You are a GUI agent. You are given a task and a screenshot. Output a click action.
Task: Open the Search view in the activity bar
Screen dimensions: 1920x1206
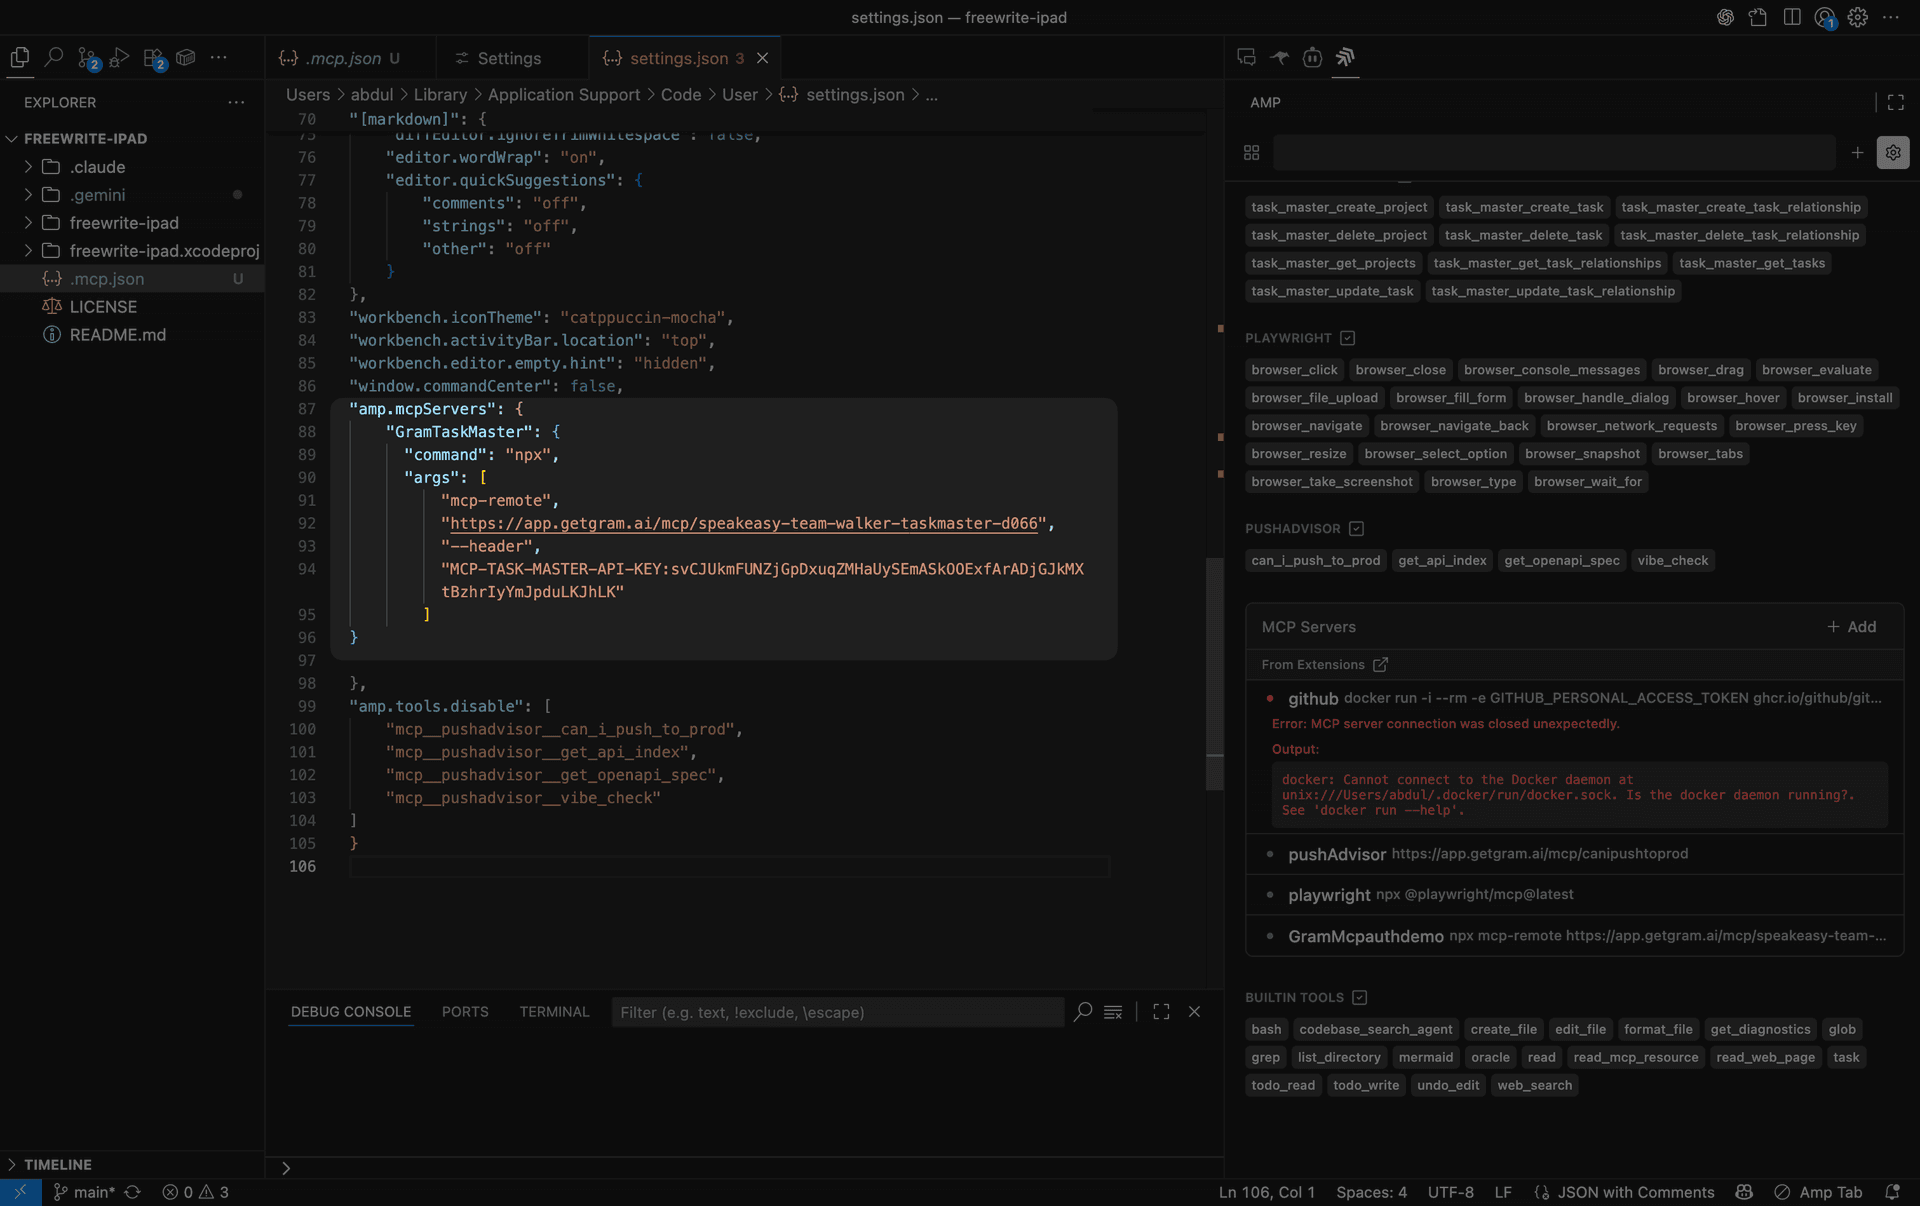pos(55,57)
